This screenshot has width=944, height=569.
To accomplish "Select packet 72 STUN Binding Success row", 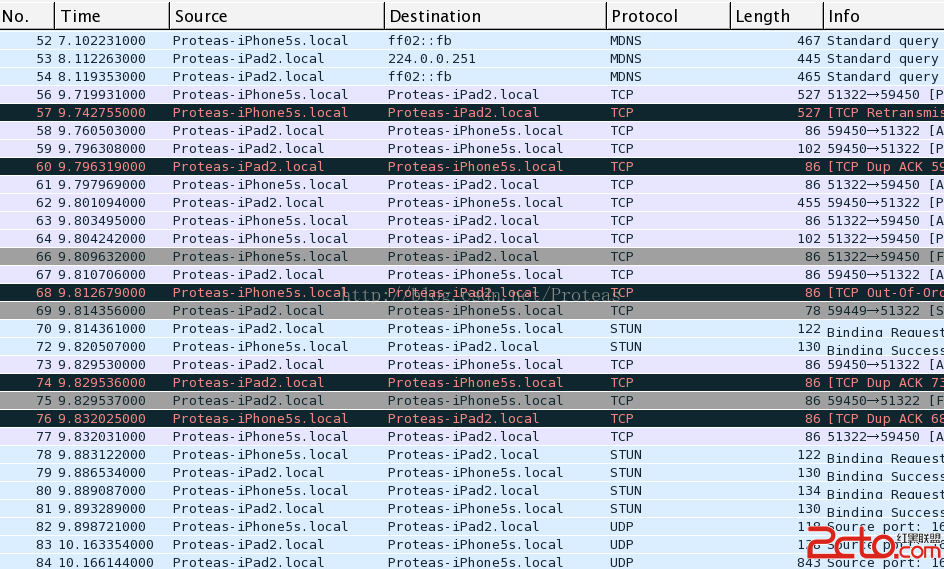I will (400, 347).
